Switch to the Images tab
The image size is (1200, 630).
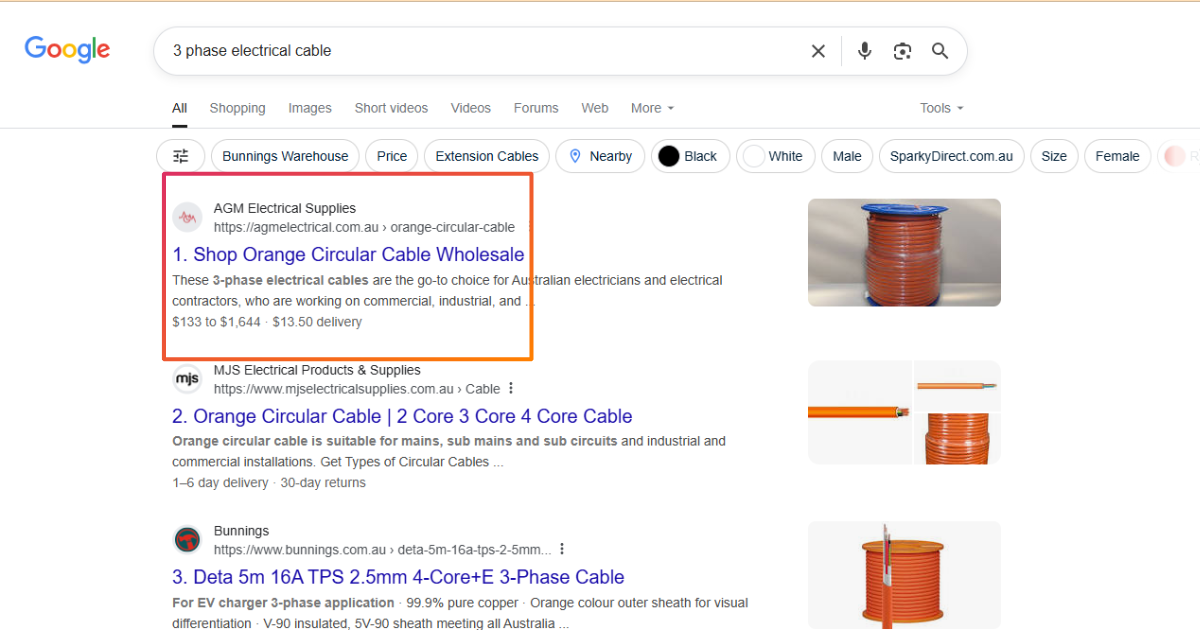coord(310,108)
